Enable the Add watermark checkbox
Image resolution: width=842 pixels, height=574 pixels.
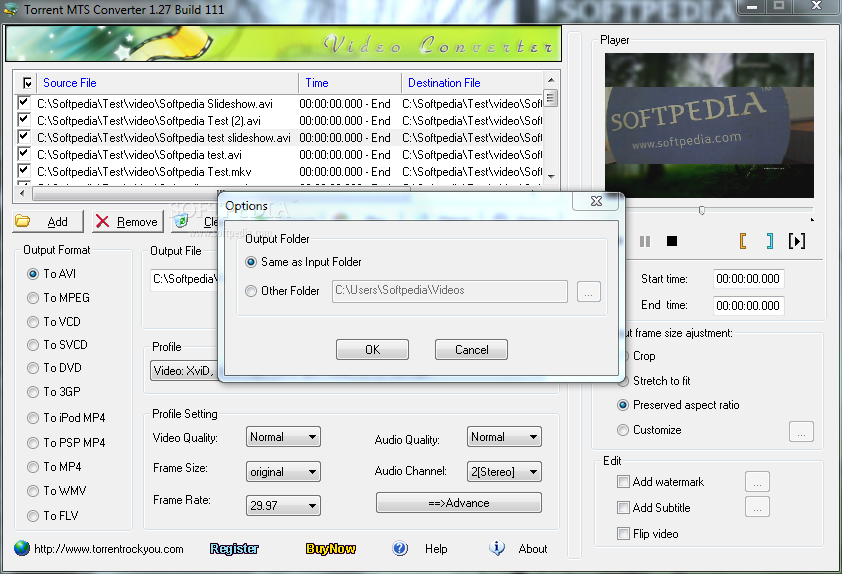point(623,482)
